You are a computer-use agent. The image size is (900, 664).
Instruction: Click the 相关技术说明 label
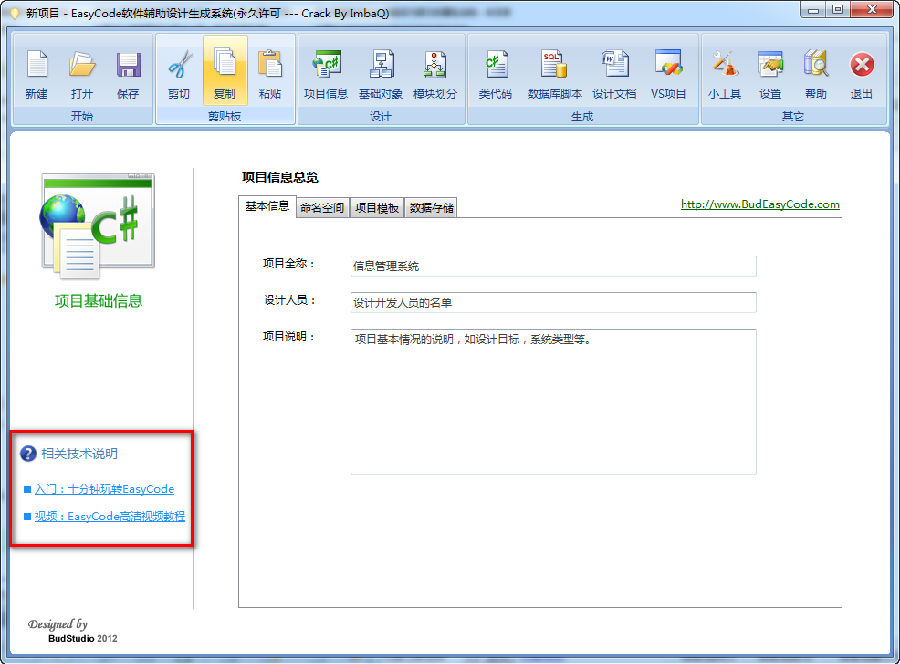pyautogui.click(x=80, y=454)
